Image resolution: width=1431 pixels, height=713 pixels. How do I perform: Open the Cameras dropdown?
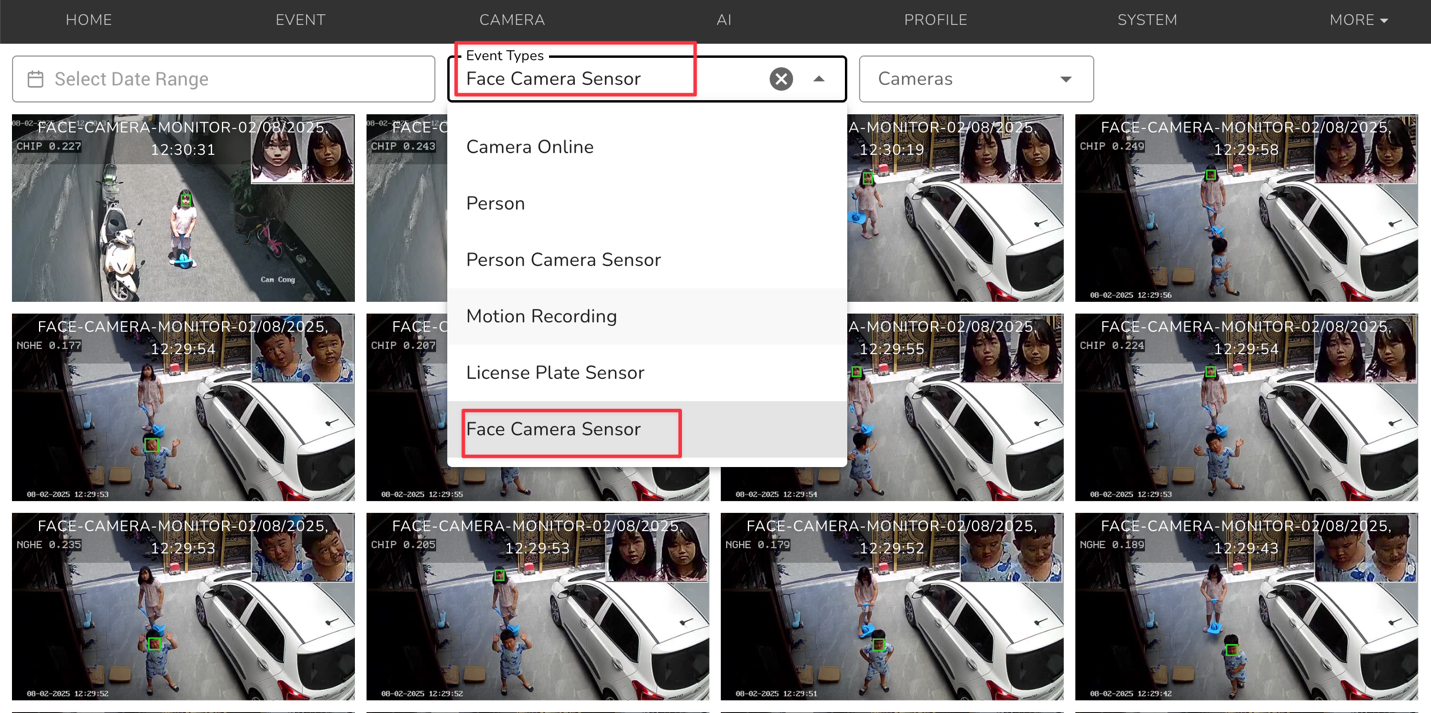tap(975, 79)
